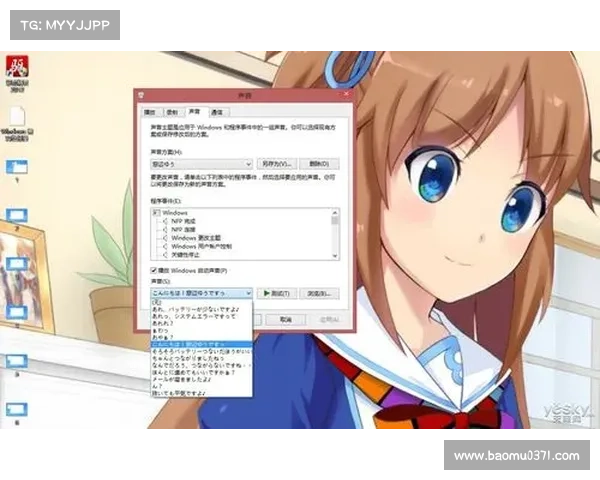Toggle 播放 Windows 启动声音 checkbox
The height and width of the screenshot is (480, 600).
(x=153, y=271)
